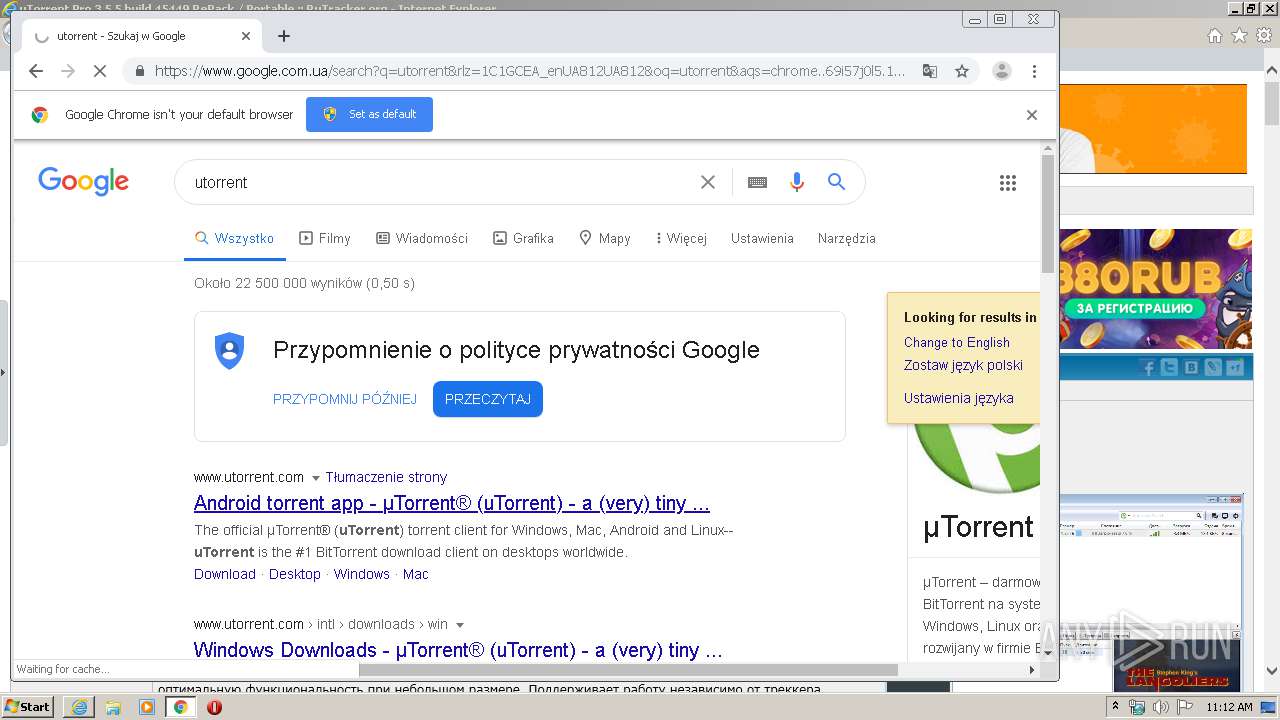Expand the Więcej menu
1280x720 pixels.
coord(681,238)
